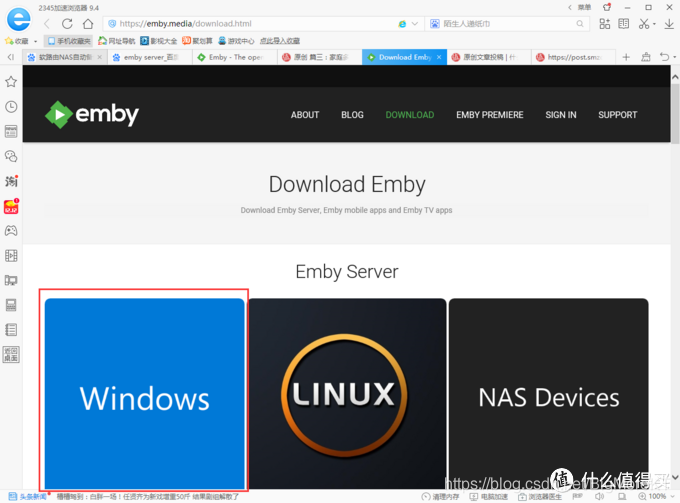Go to browser home page icon

coord(88,24)
